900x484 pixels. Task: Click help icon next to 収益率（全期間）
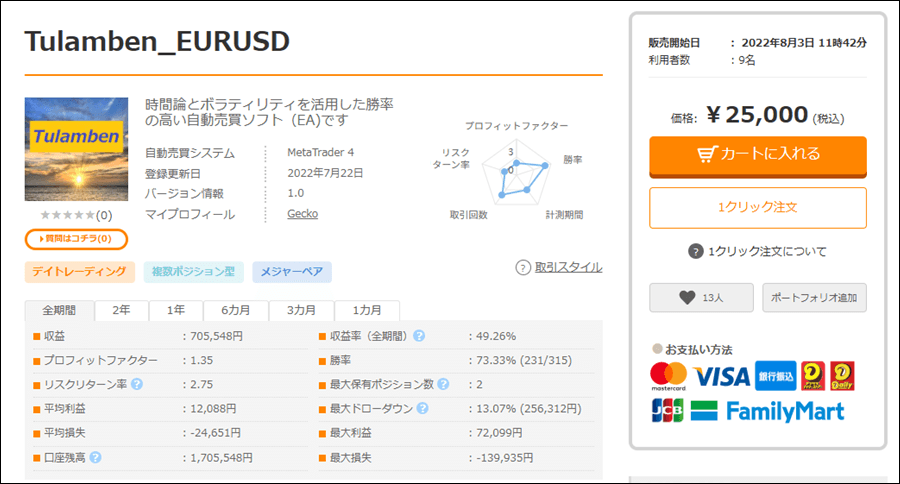[x=419, y=336]
